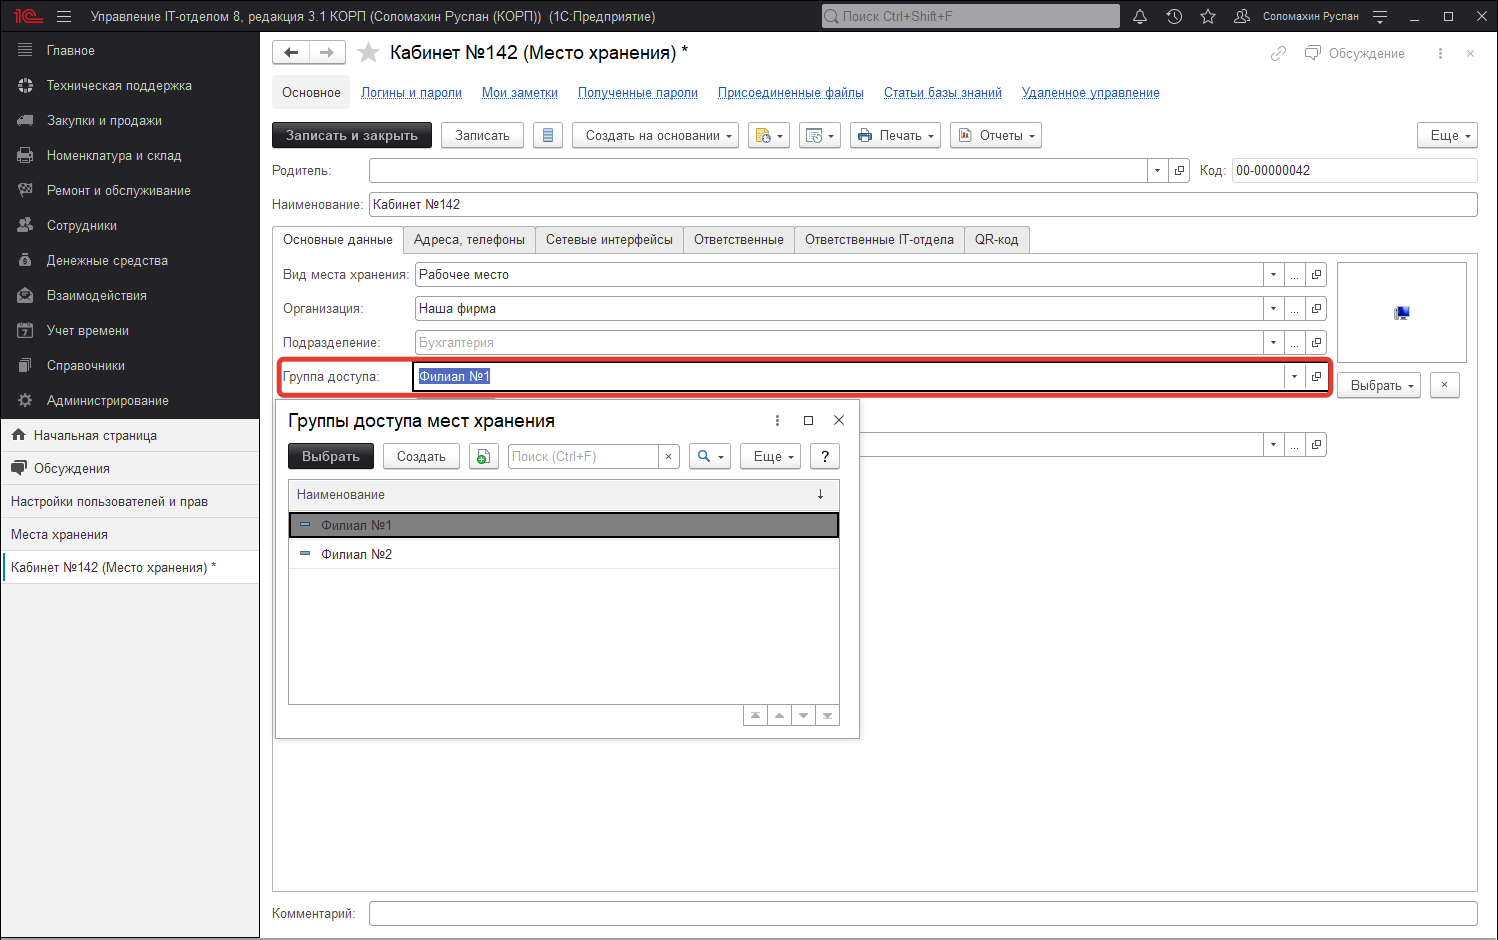
Task: Open the Печать dropdown menu
Action: 896,135
